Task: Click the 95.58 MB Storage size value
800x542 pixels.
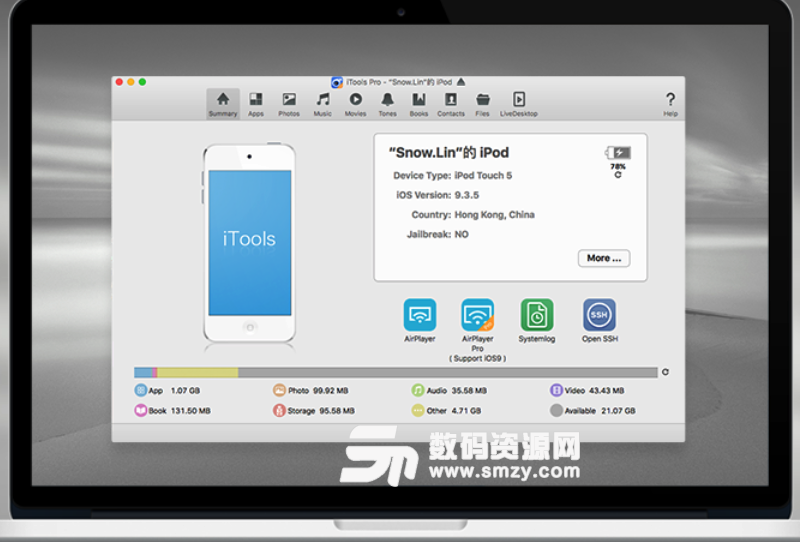Action: pos(337,410)
